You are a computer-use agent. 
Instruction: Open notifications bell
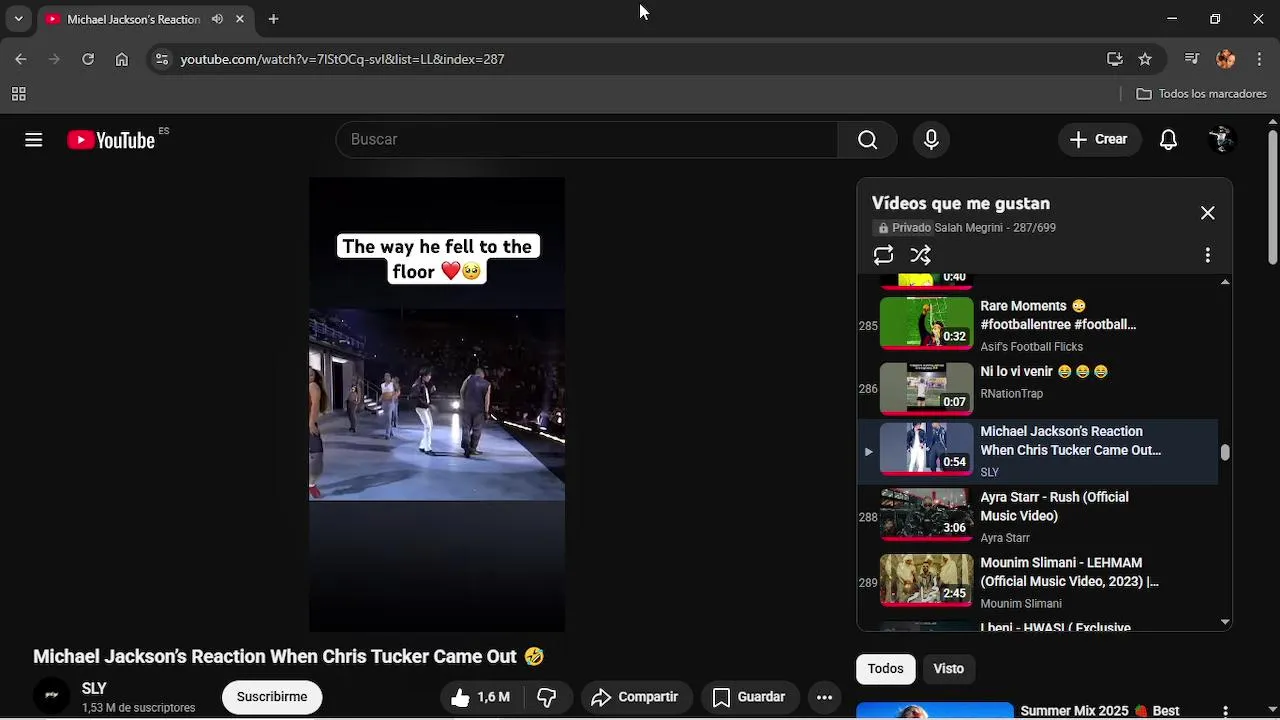point(1168,140)
